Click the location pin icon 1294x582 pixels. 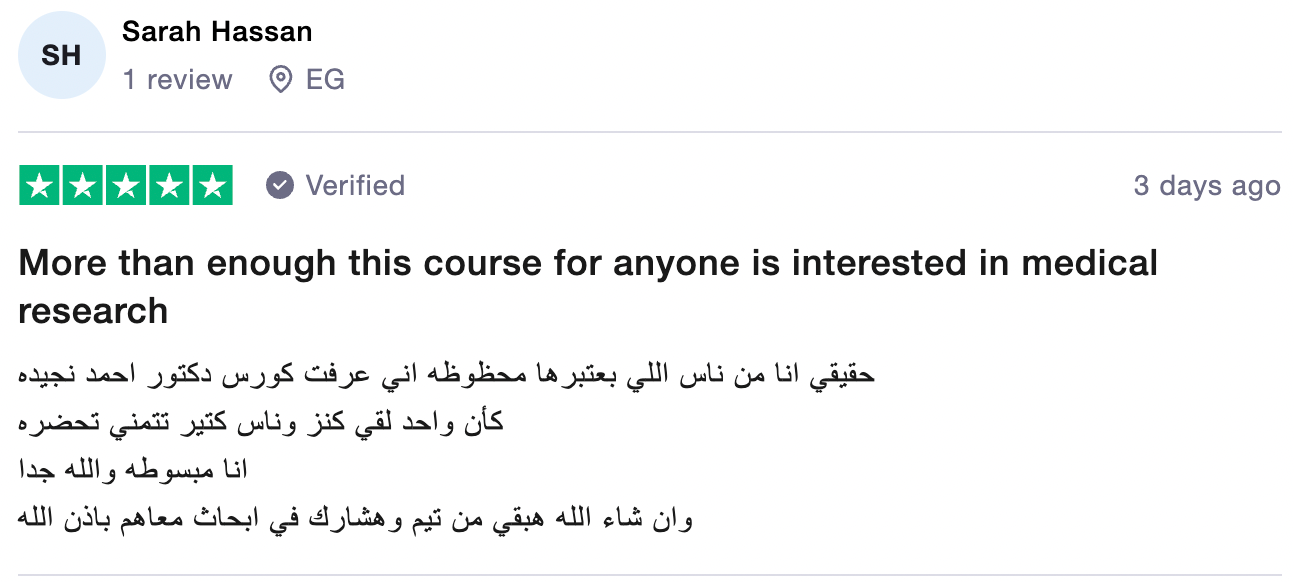click(281, 80)
